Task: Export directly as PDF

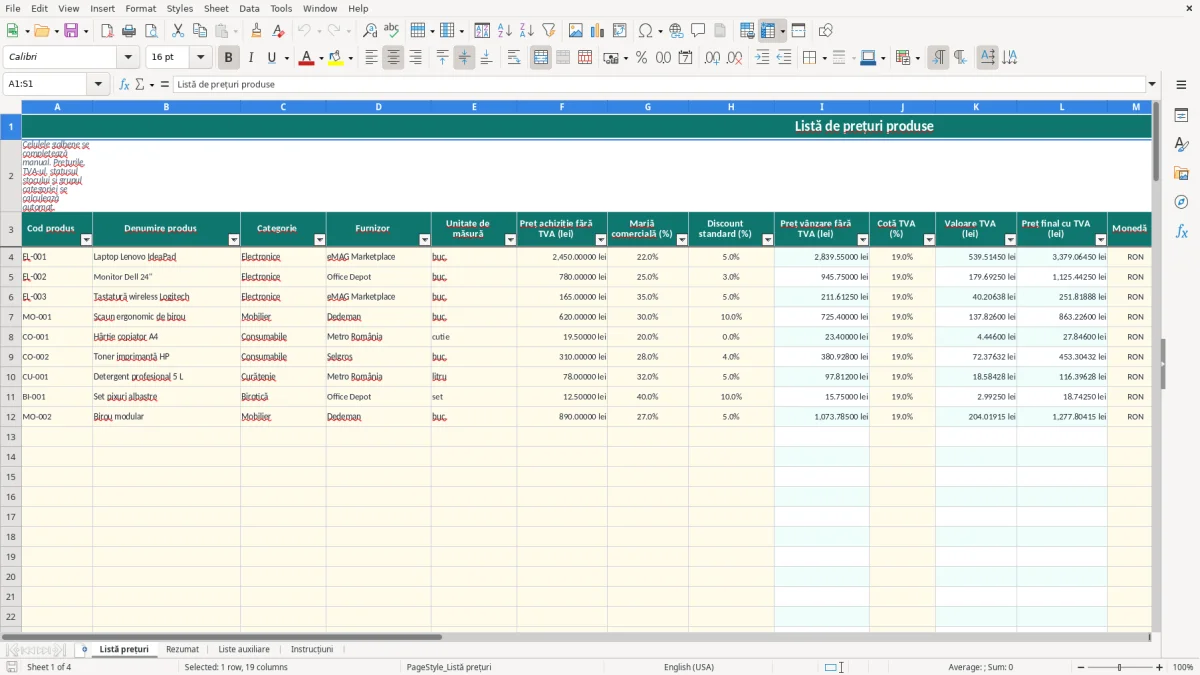Action: point(107,31)
